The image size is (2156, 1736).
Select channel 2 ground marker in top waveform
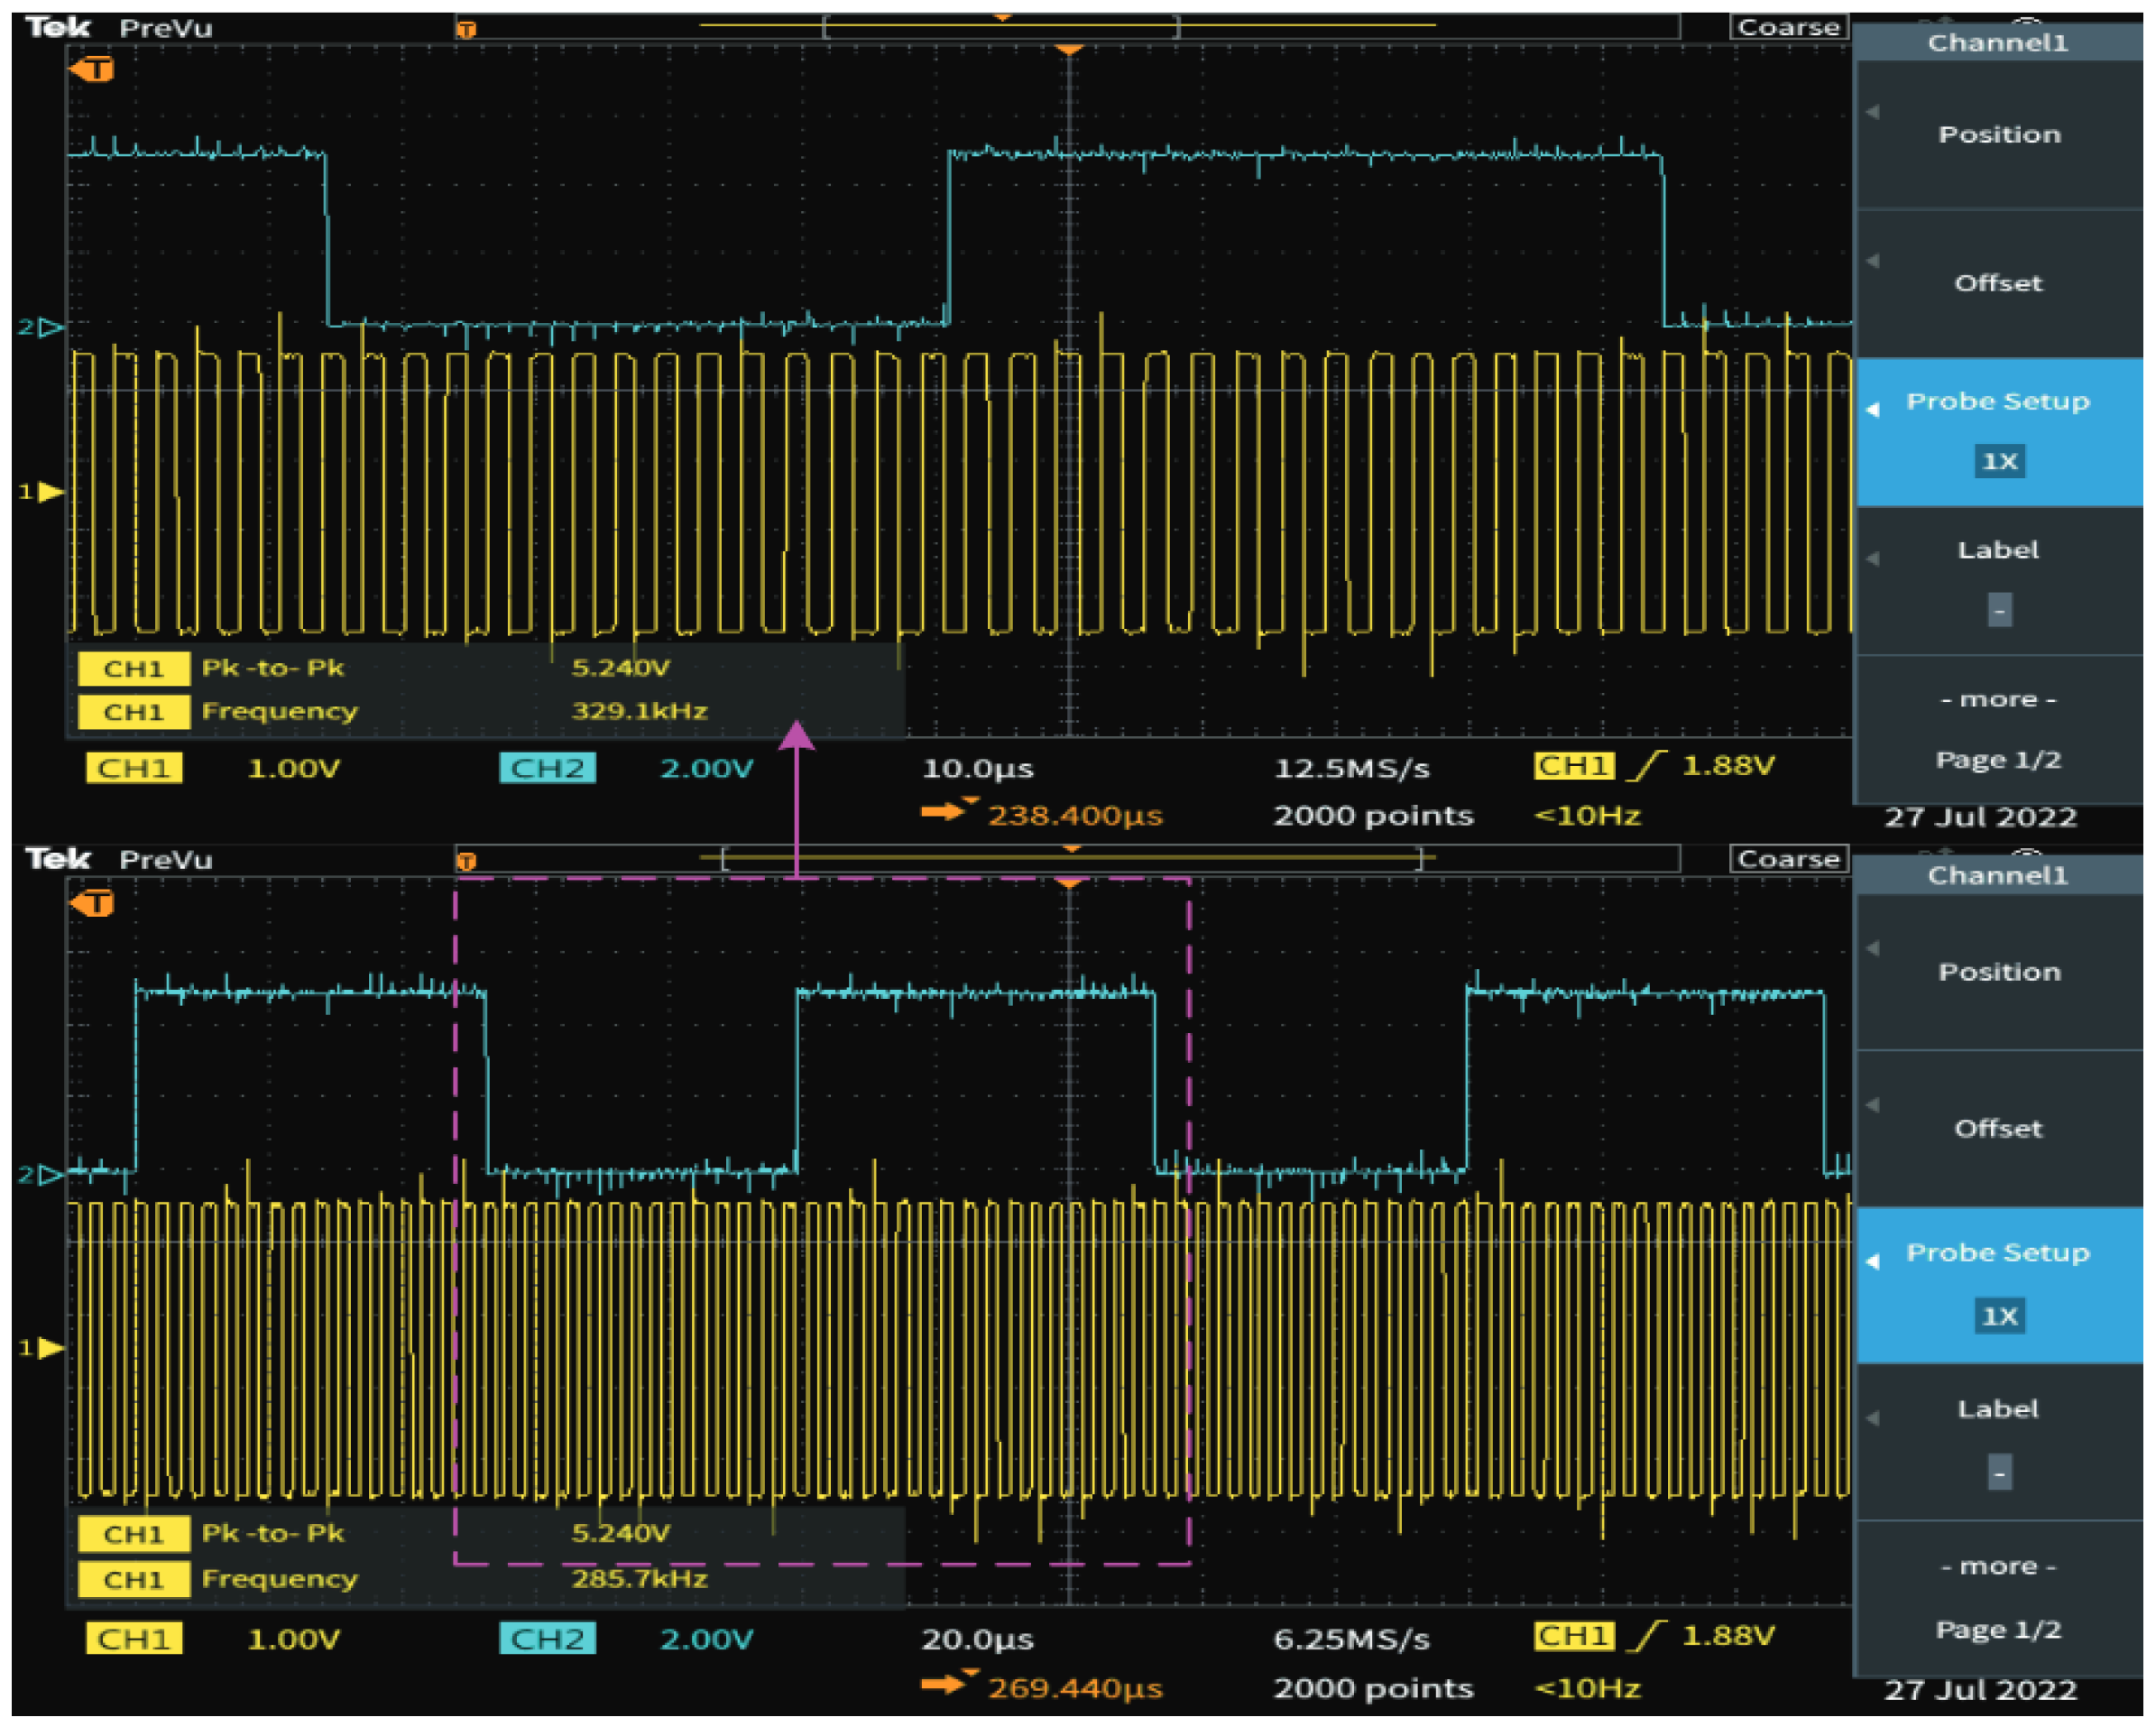[41, 327]
